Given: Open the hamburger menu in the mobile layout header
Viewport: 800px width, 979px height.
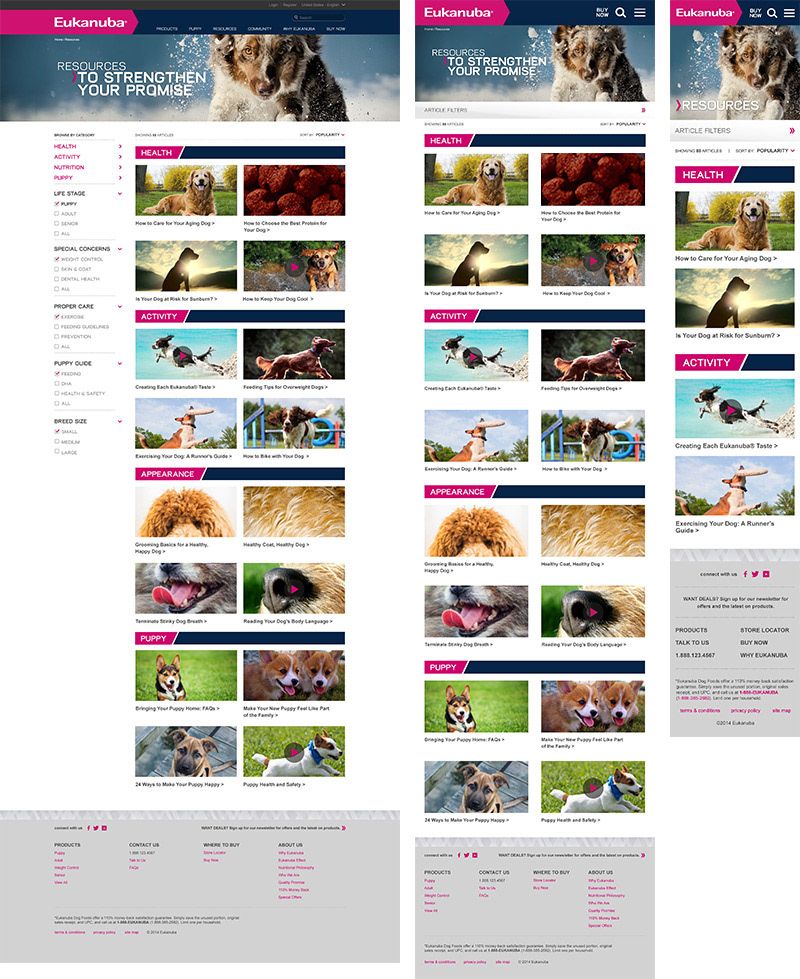Looking at the screenshot, I should [789, 12].
